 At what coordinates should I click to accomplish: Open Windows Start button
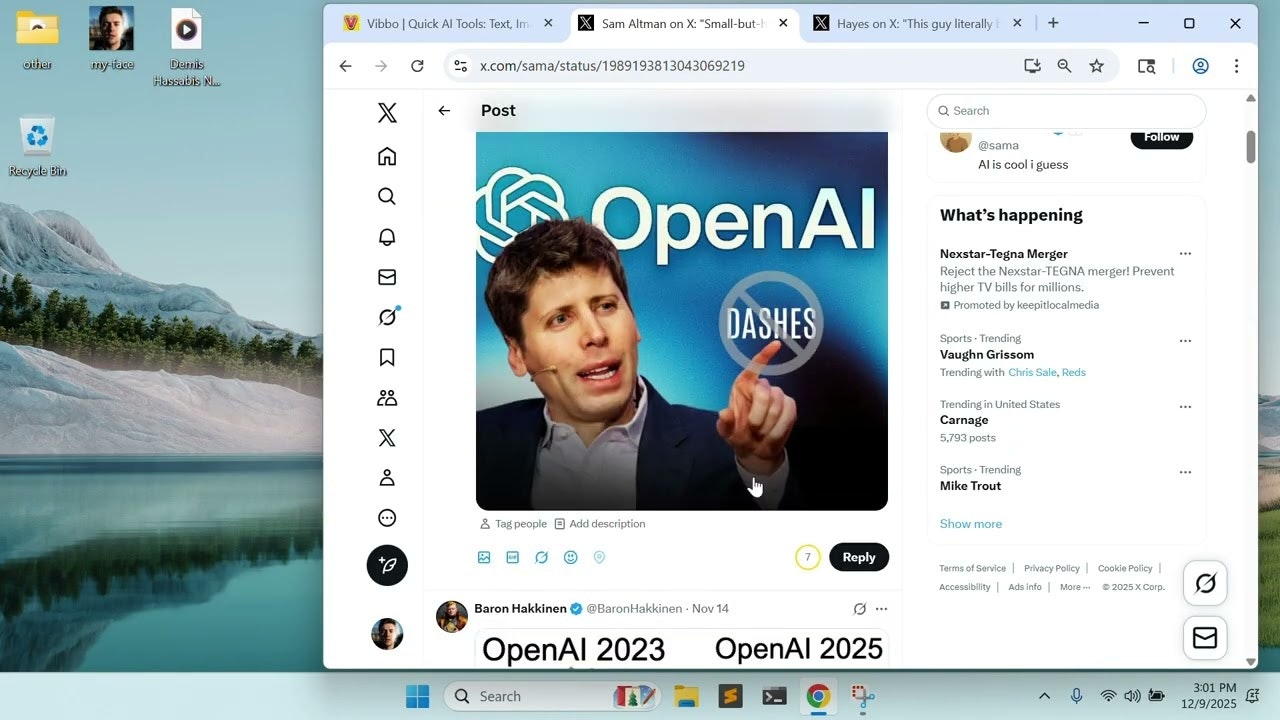coord(417,696)
